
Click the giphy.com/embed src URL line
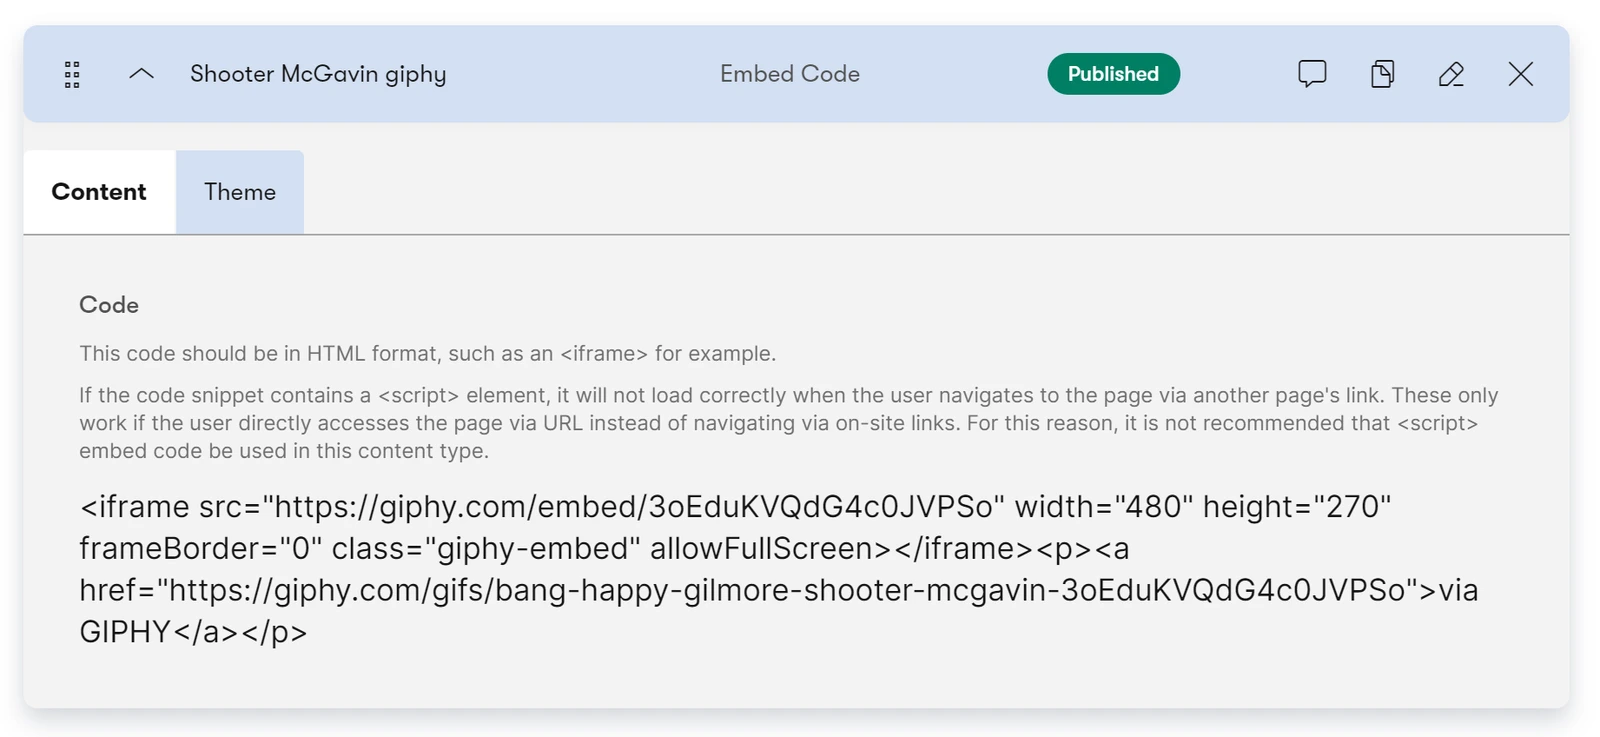(x=736, y=507)
